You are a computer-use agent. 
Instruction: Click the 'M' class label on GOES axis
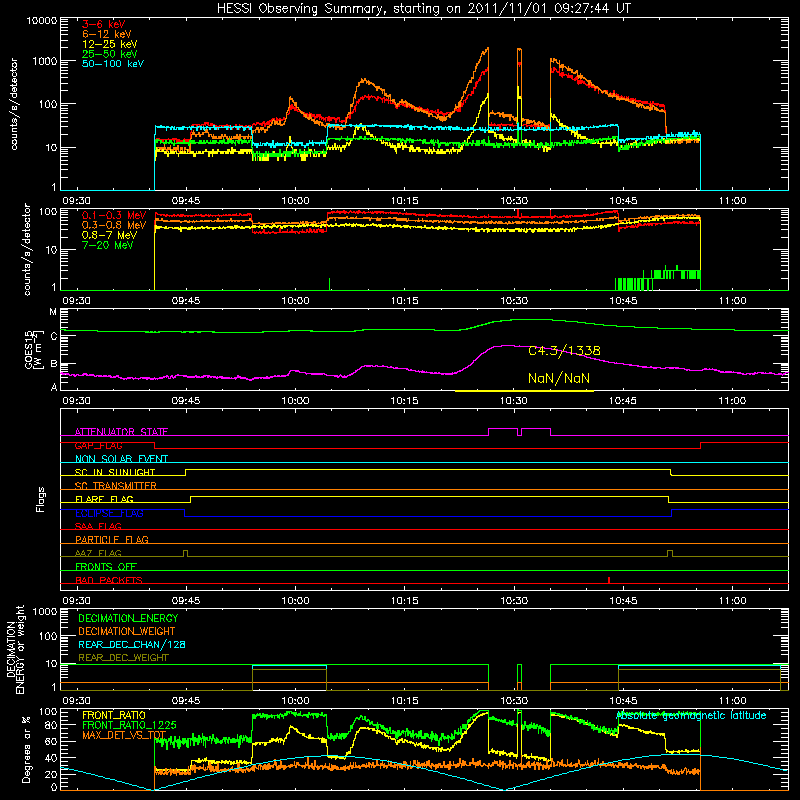53,312
